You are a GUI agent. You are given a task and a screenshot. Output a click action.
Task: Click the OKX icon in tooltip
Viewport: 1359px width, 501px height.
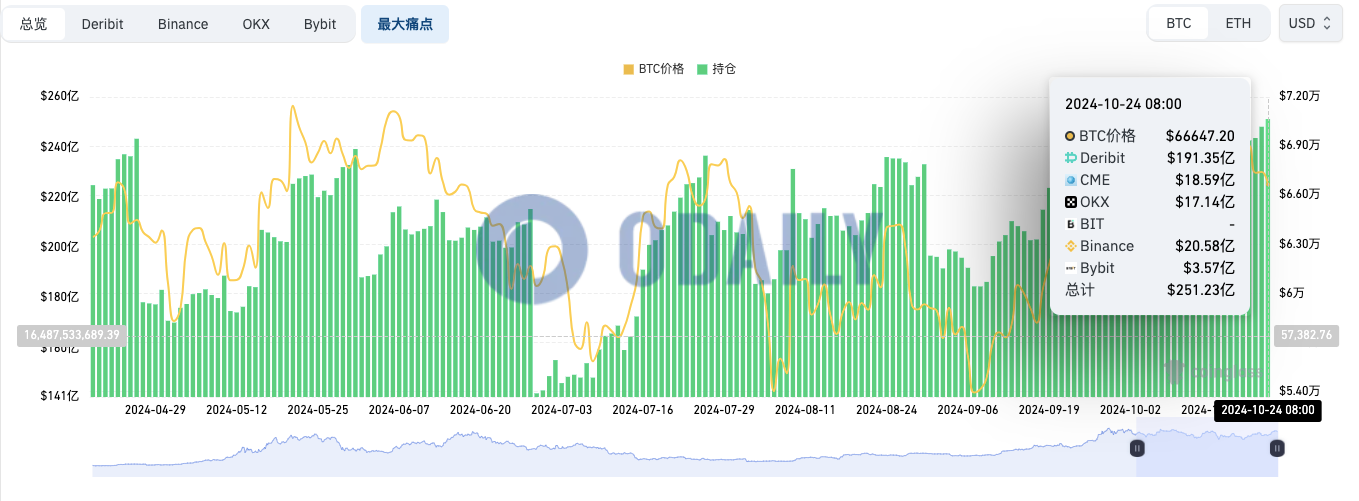(1070, 202)
